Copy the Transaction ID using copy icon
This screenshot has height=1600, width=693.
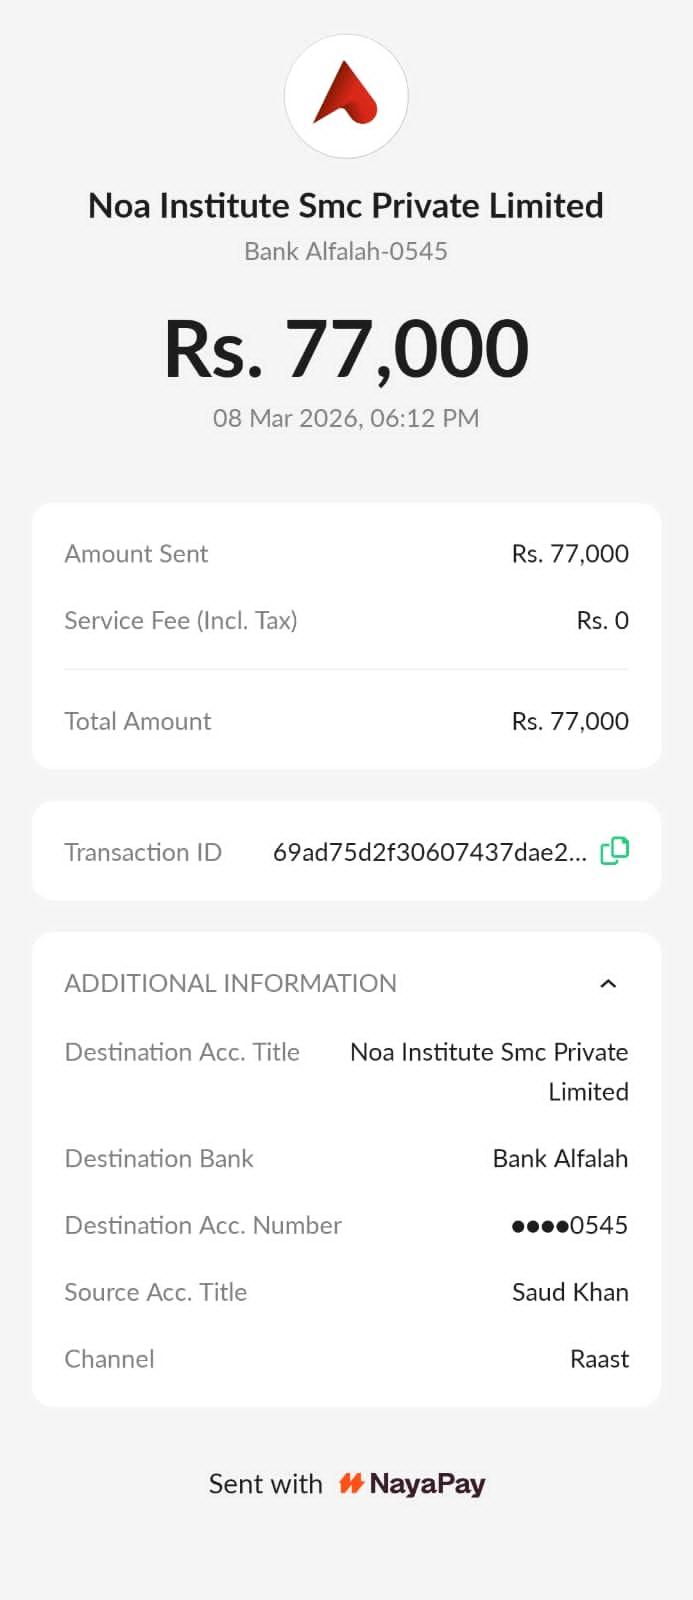tap(614, 851)
